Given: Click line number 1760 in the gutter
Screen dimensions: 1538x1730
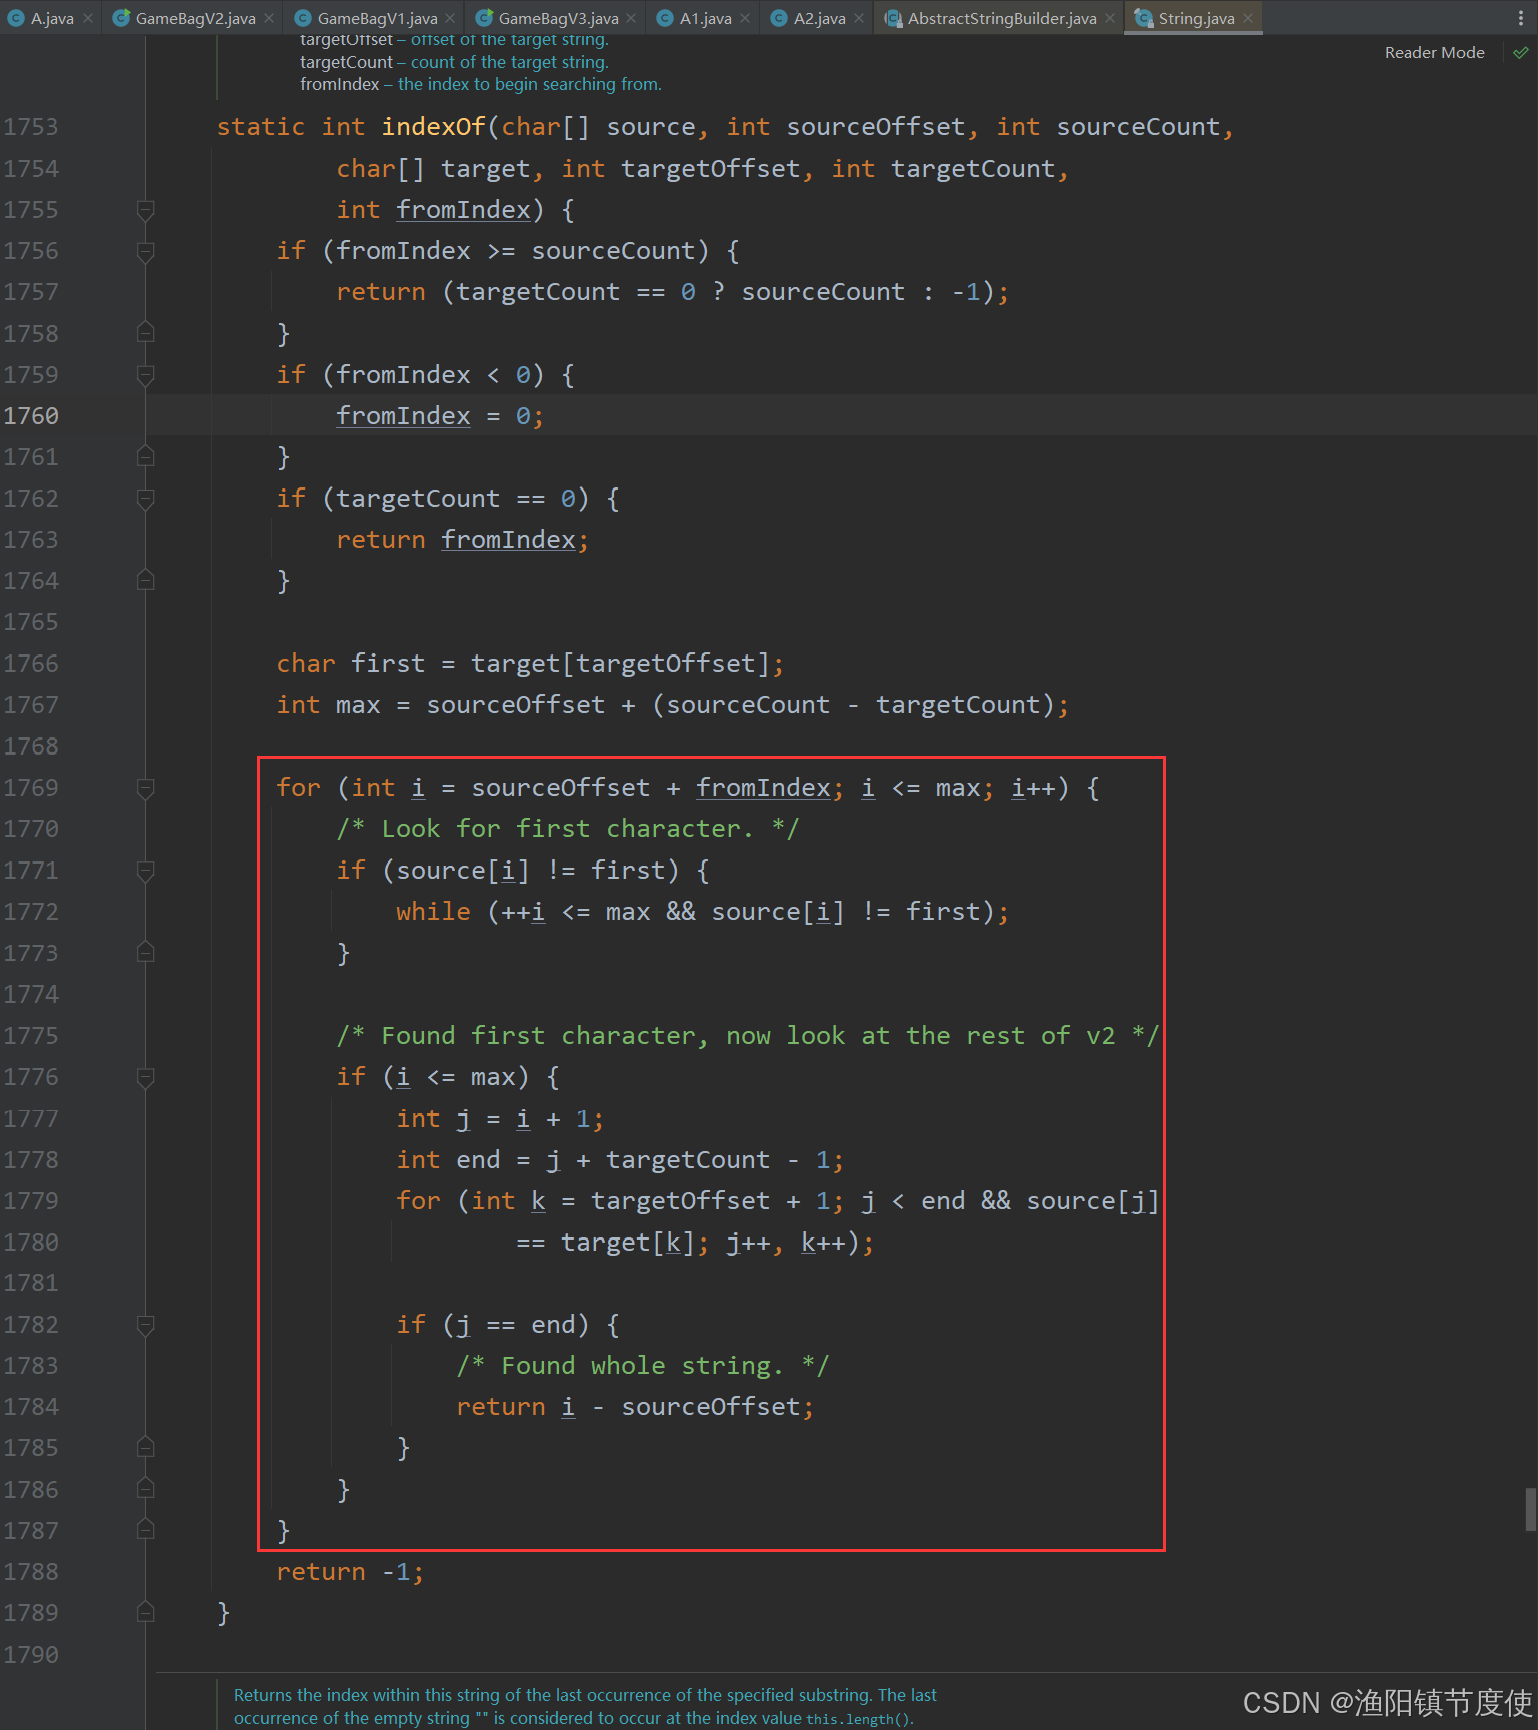Looking at the screenshot, I should click(31, 416).
